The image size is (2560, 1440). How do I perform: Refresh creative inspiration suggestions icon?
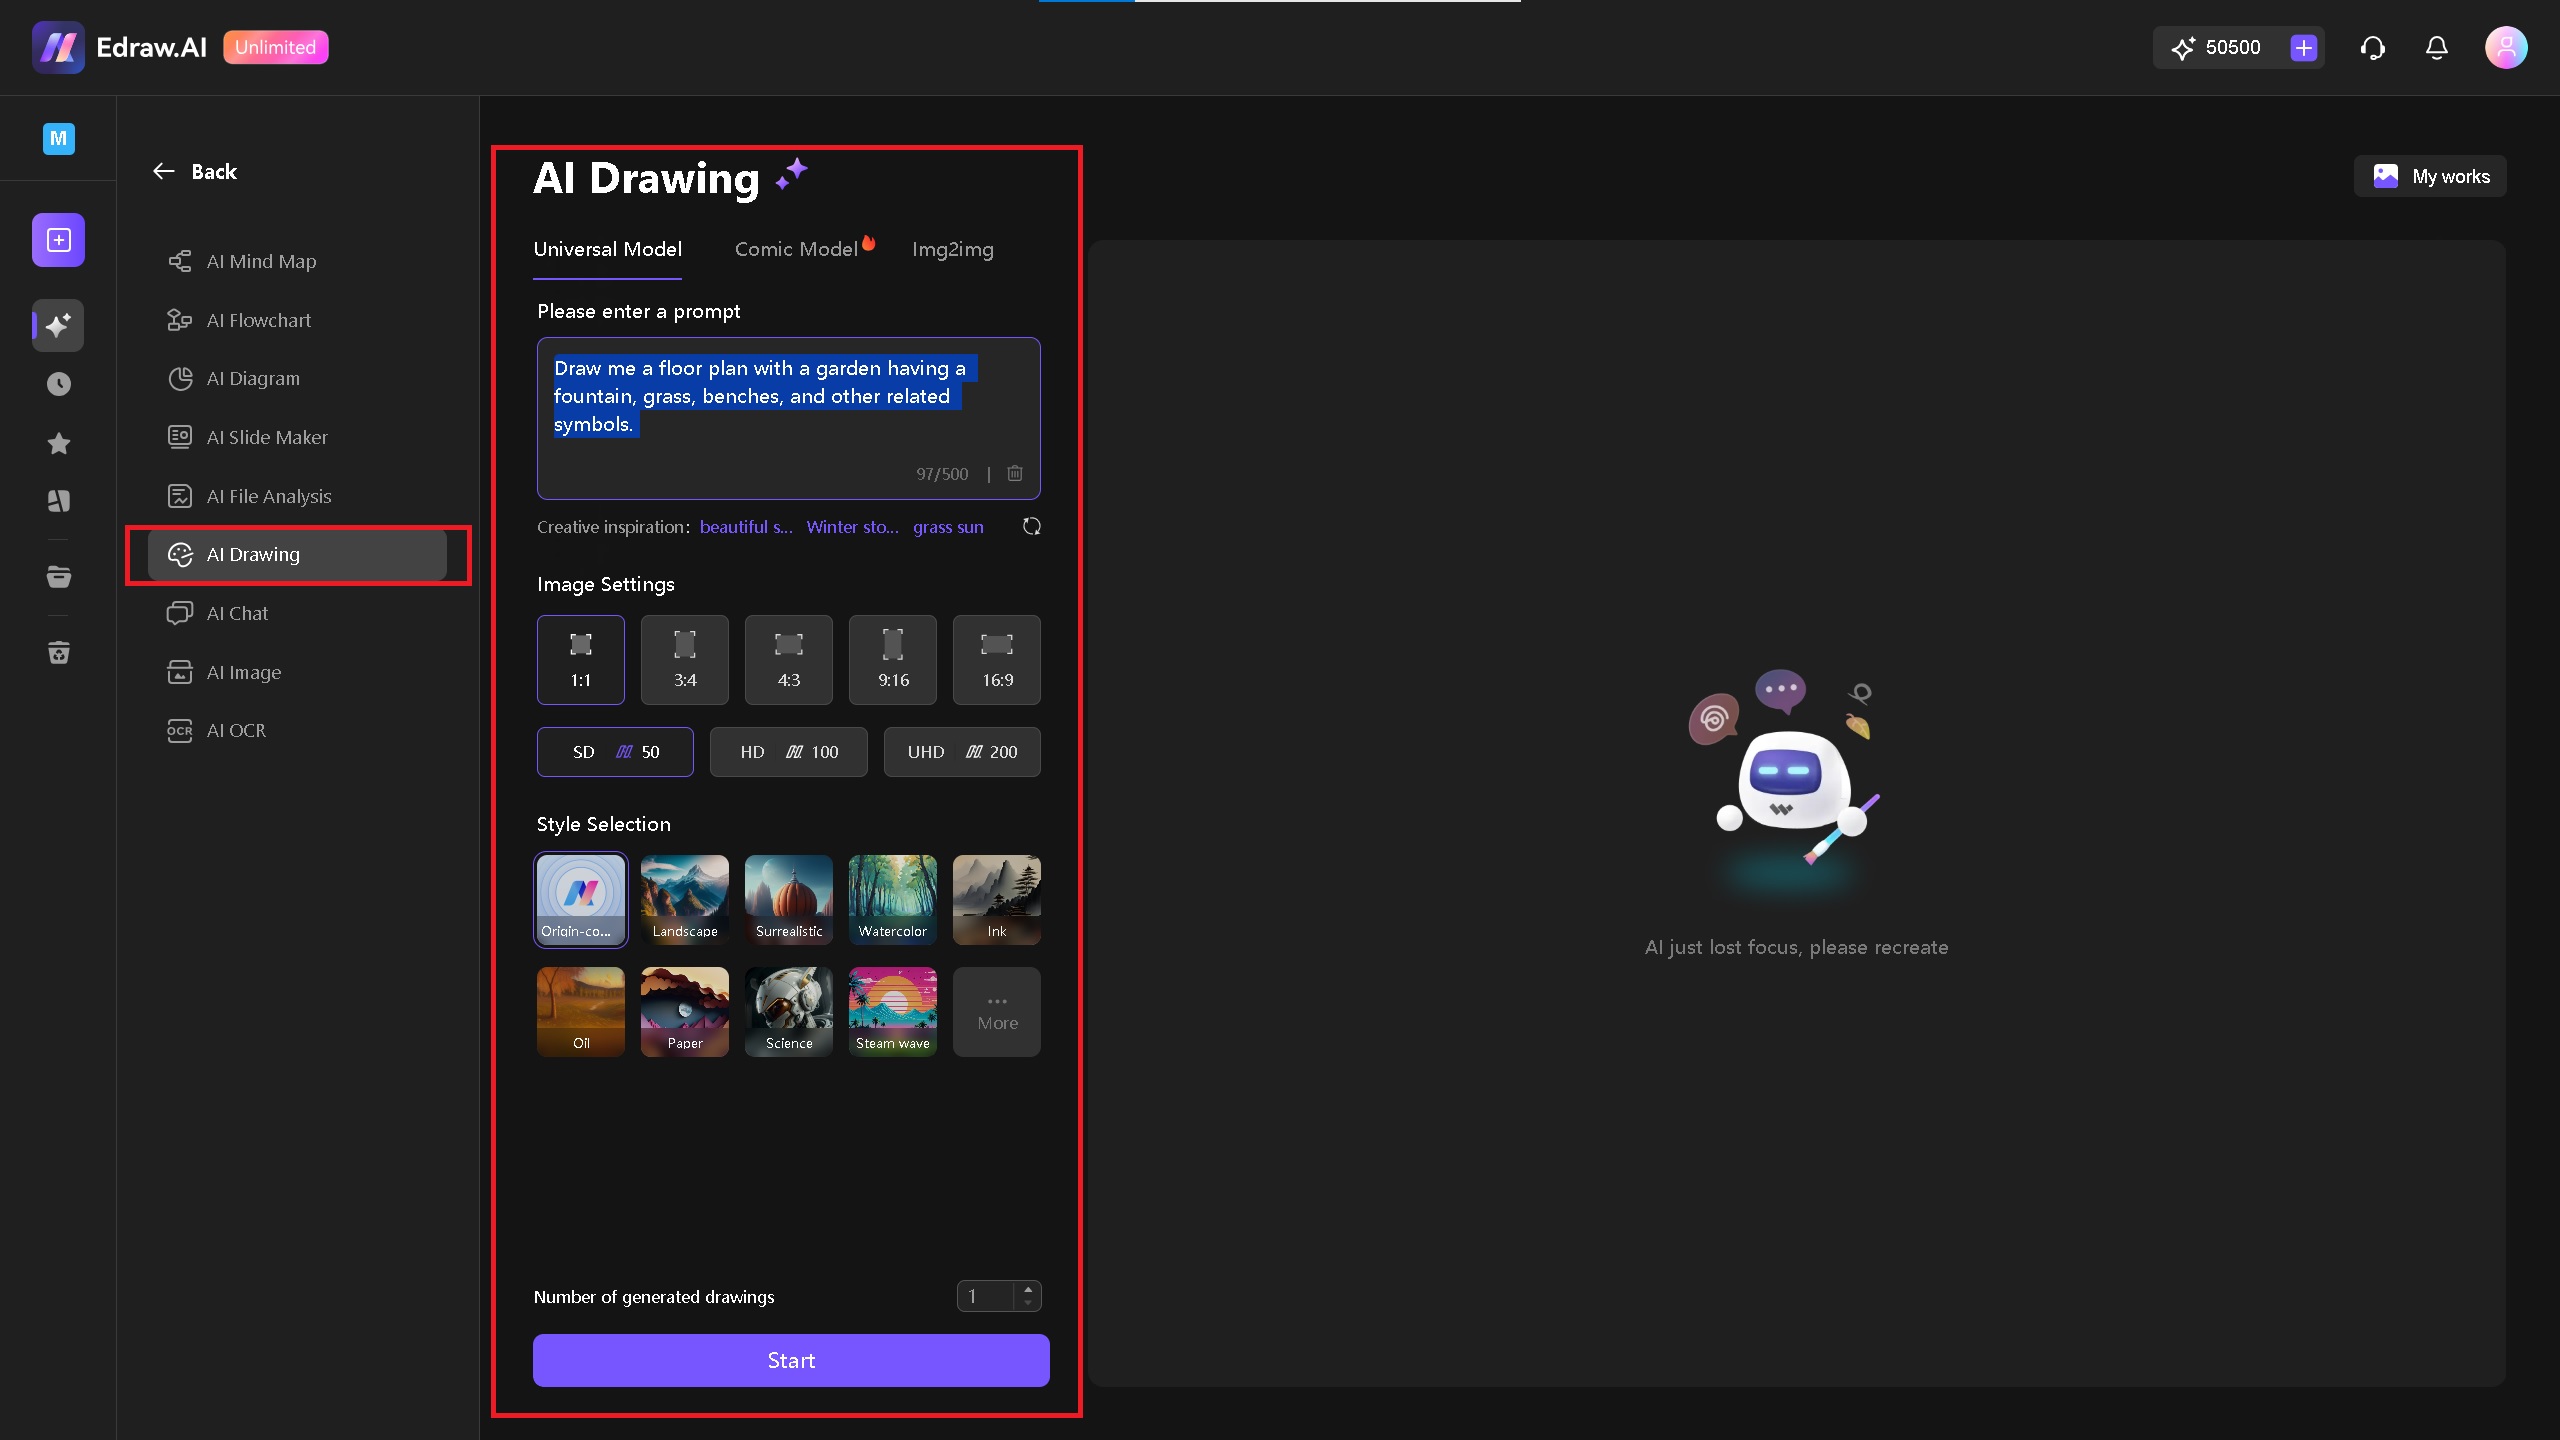pos(1032,526)
